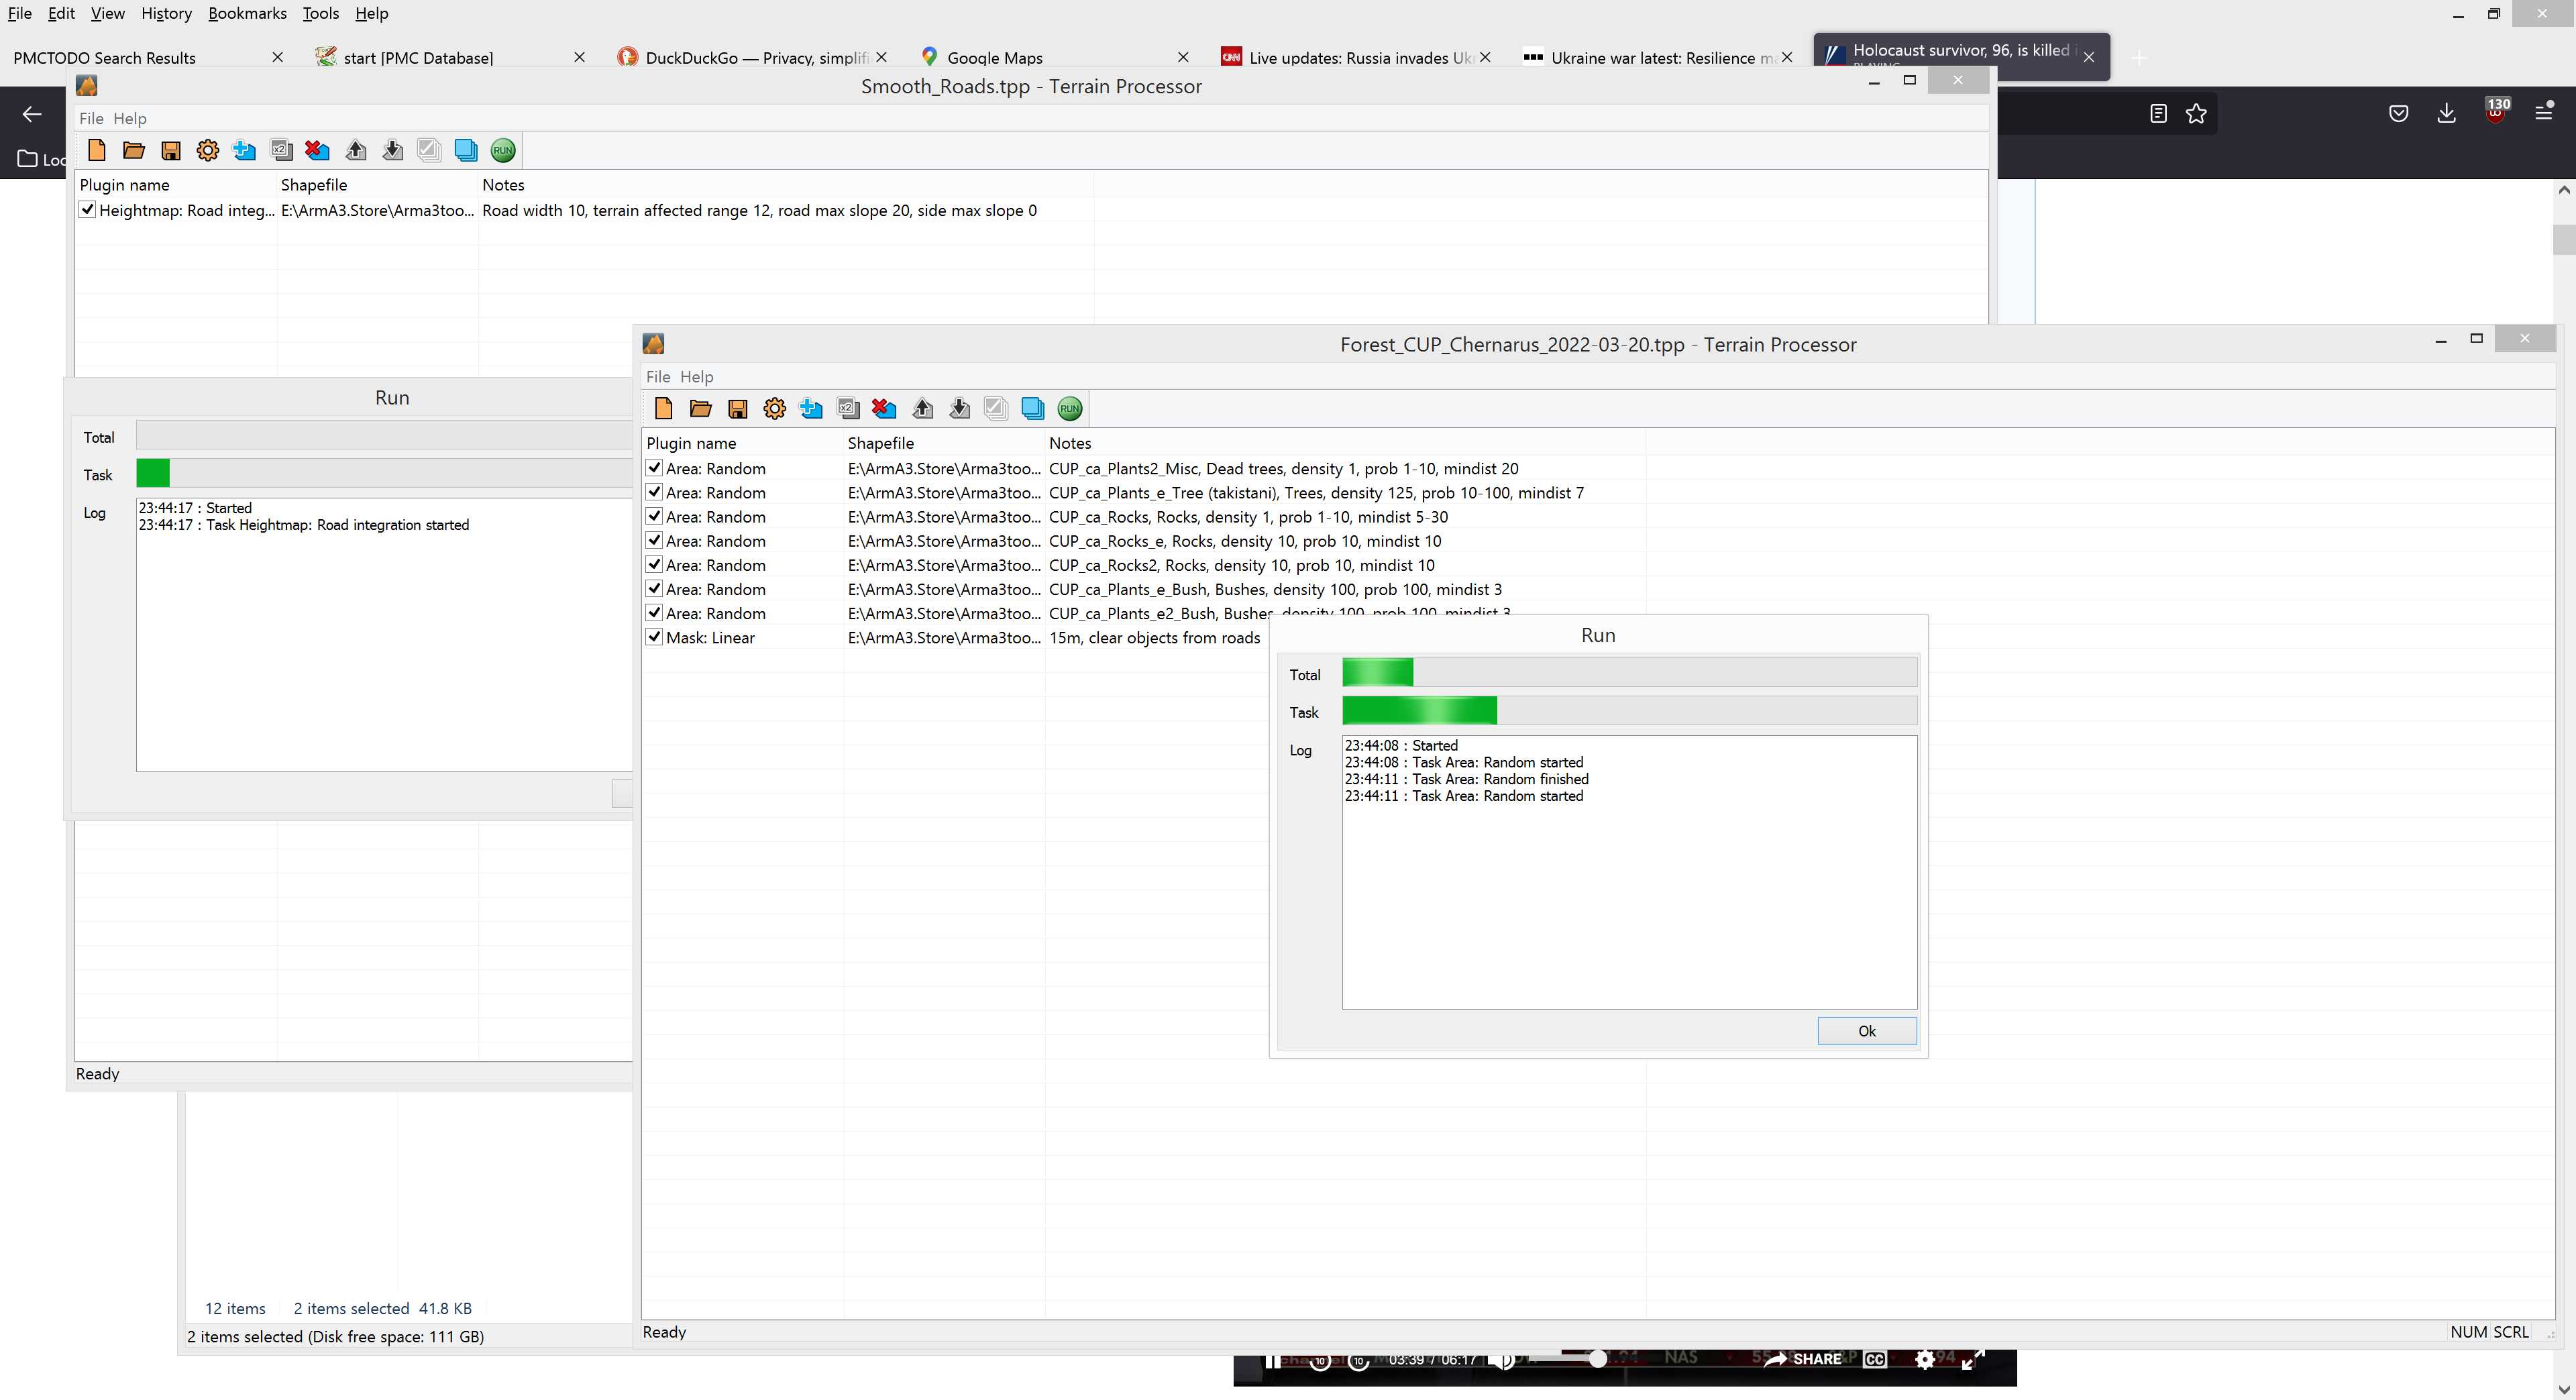
Task: Click the video volume slider knob
Action: [1598, 1358]
